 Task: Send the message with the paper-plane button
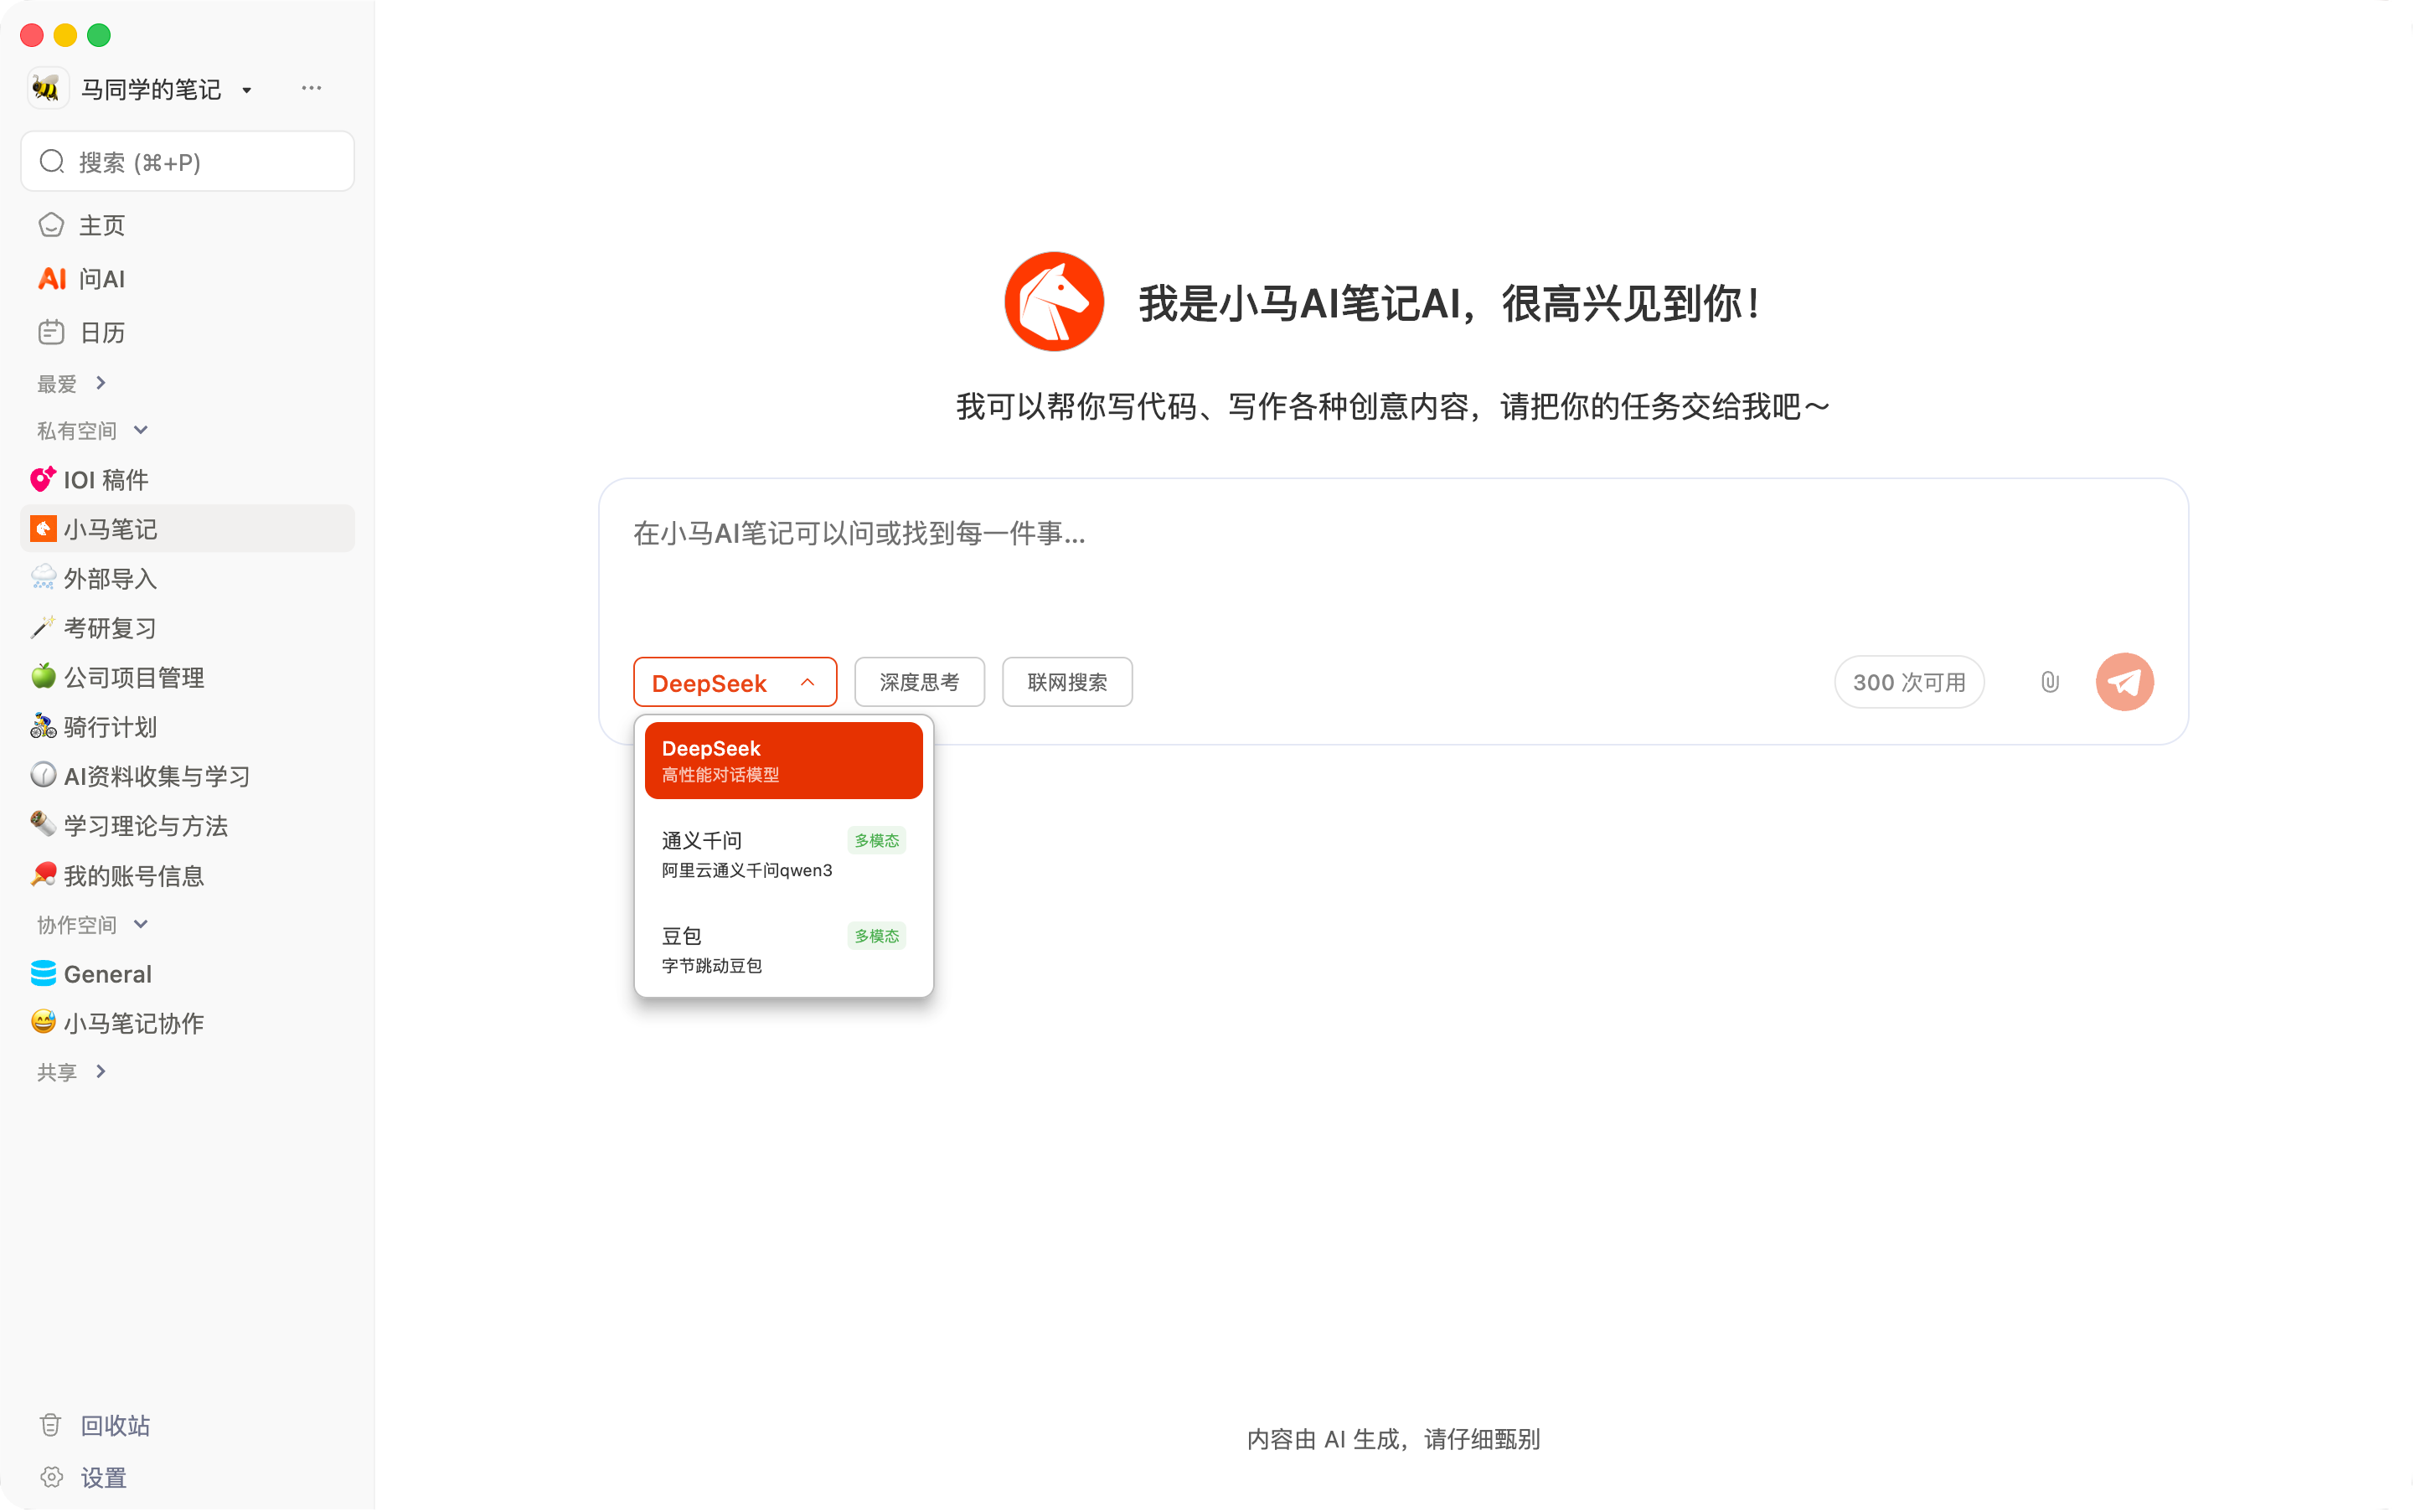point(2125,682)
